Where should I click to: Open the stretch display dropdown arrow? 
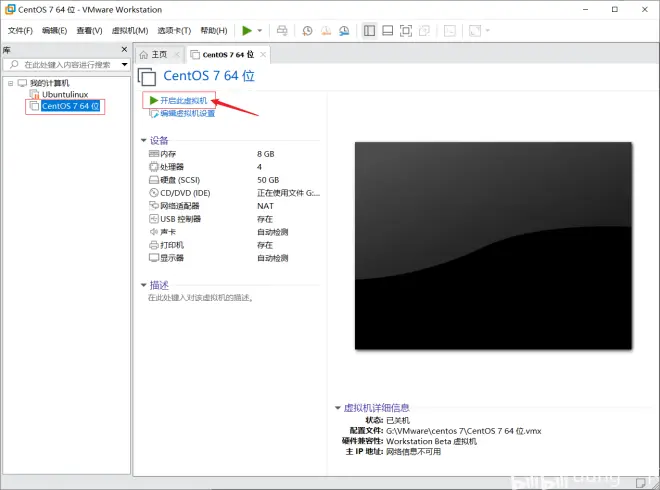click(x=488, y=30)
